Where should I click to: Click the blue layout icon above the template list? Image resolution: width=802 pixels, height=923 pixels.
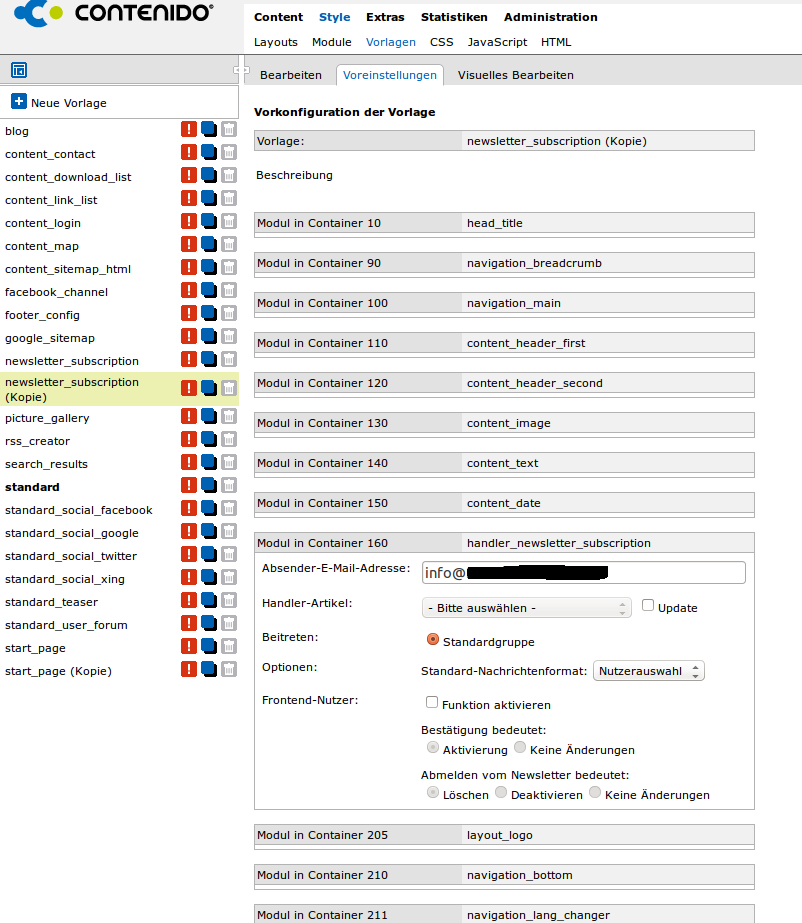[18, 70]
